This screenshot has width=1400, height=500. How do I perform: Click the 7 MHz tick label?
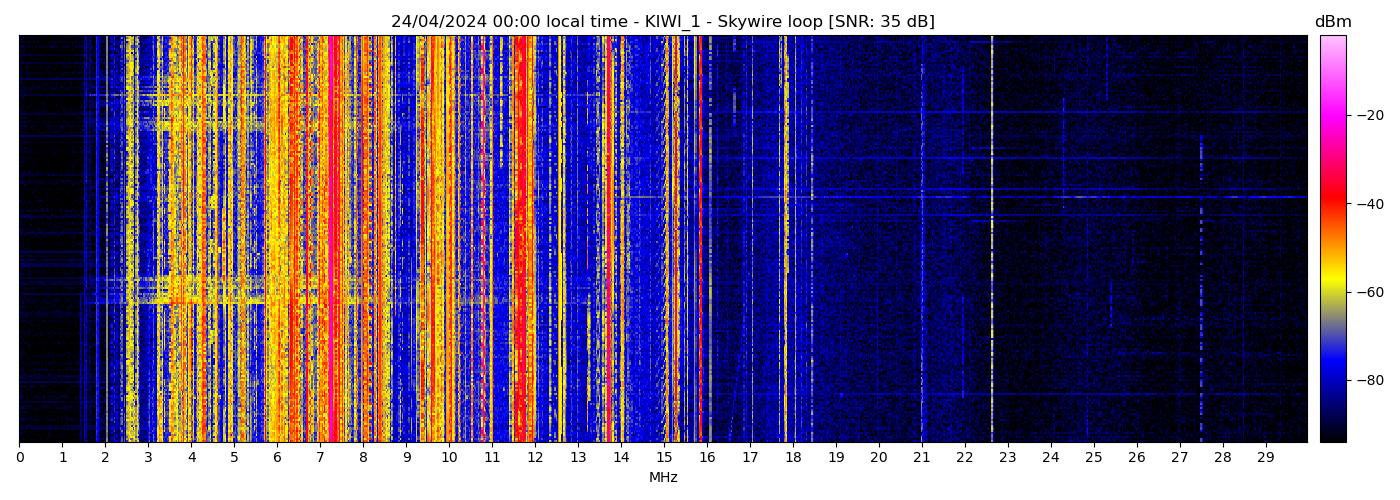(x=320, y=457)
